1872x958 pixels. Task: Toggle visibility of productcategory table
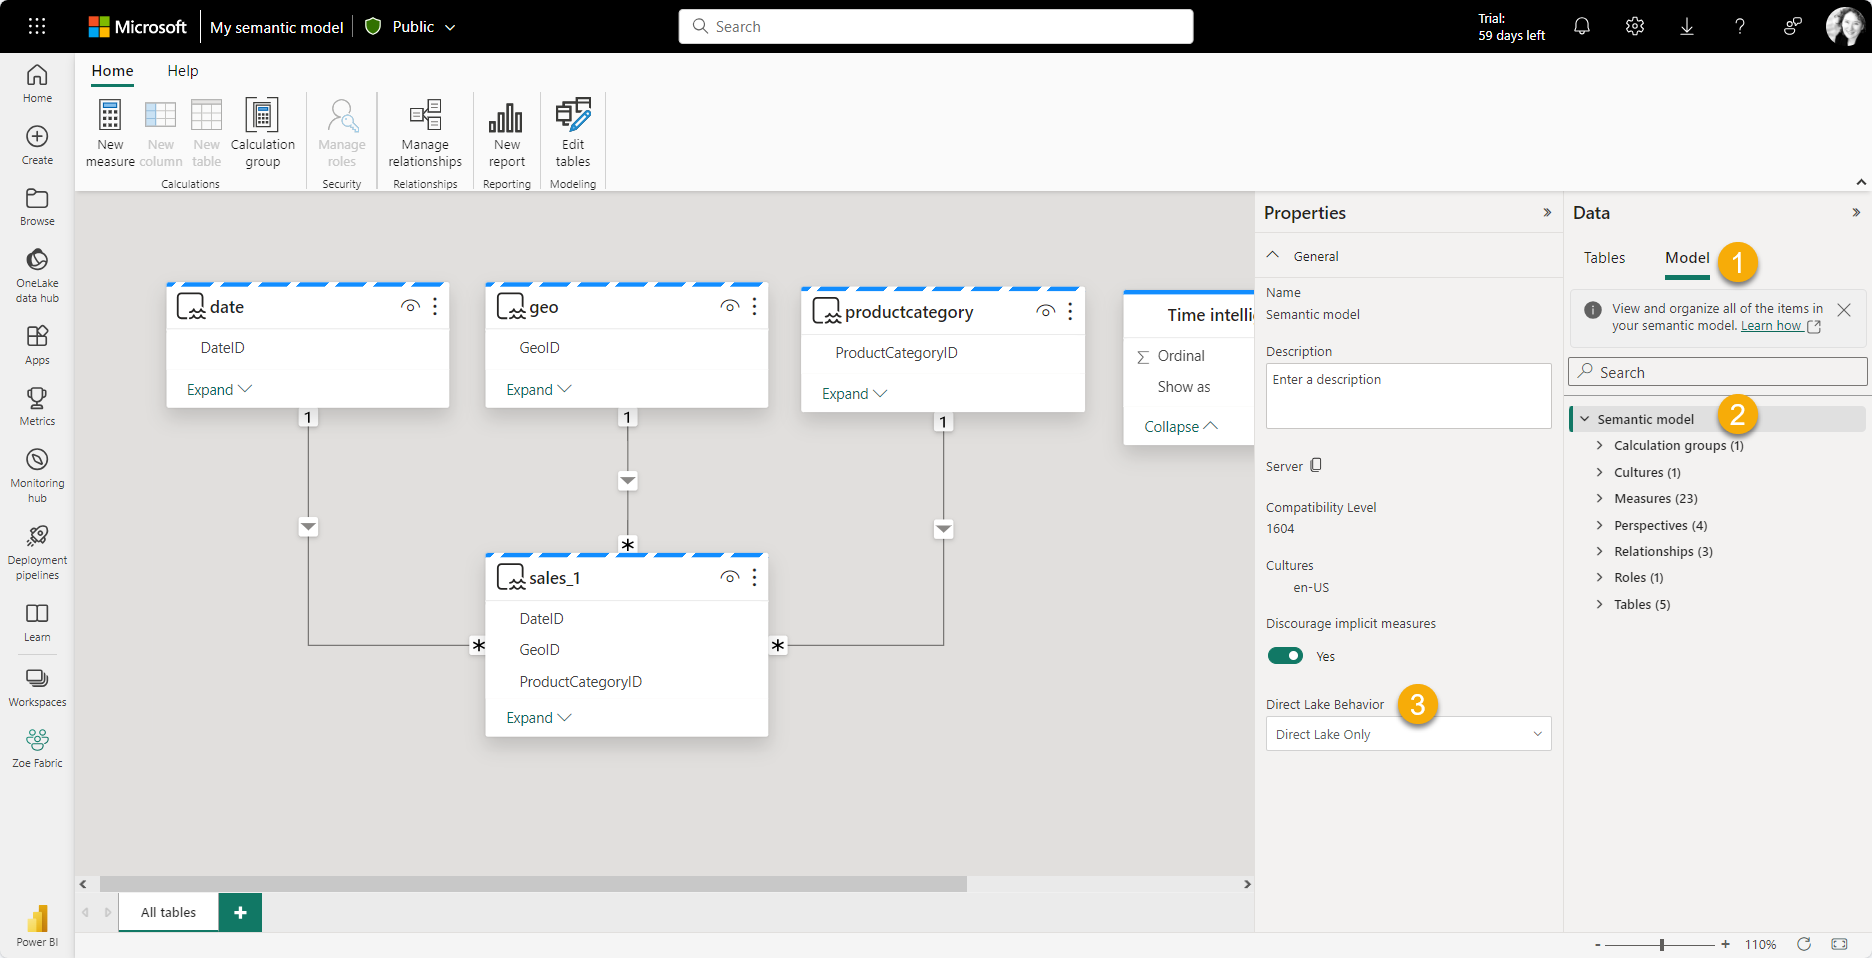pos(1046,312)
